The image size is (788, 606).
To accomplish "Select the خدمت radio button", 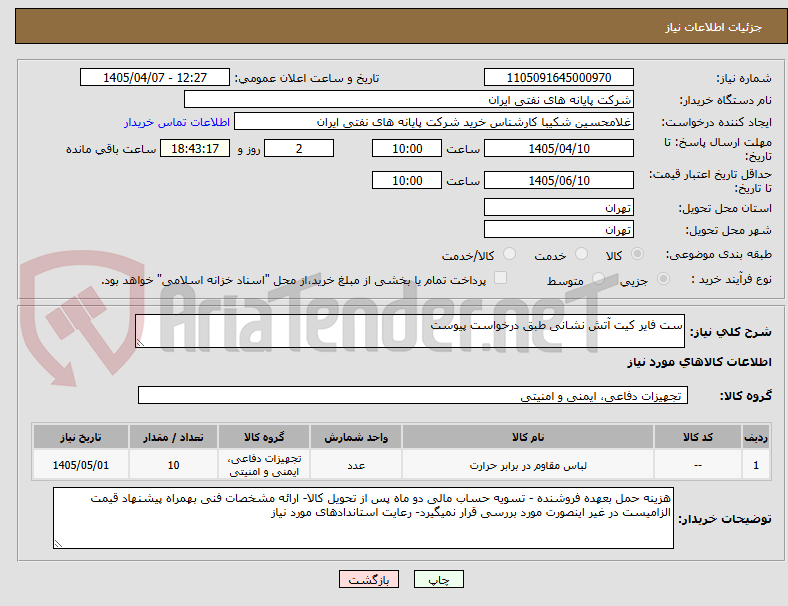I will click(581, 254).
